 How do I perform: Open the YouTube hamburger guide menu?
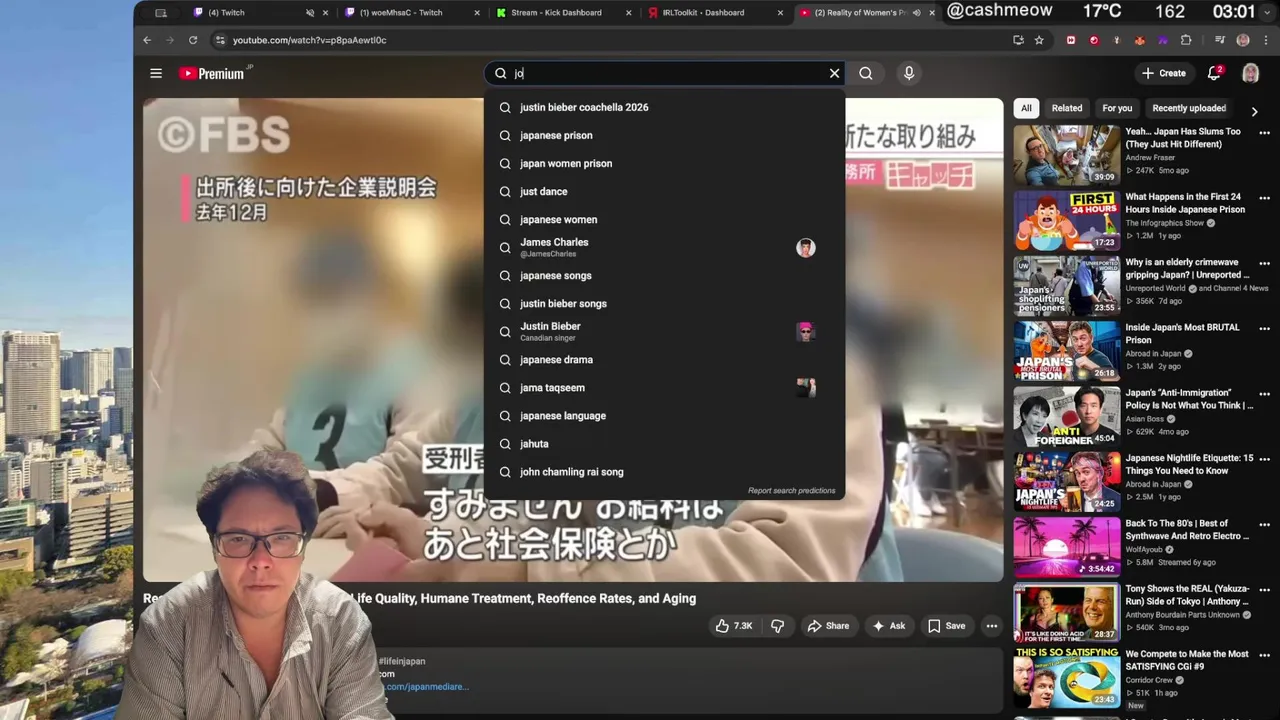[x=156, y=73]
